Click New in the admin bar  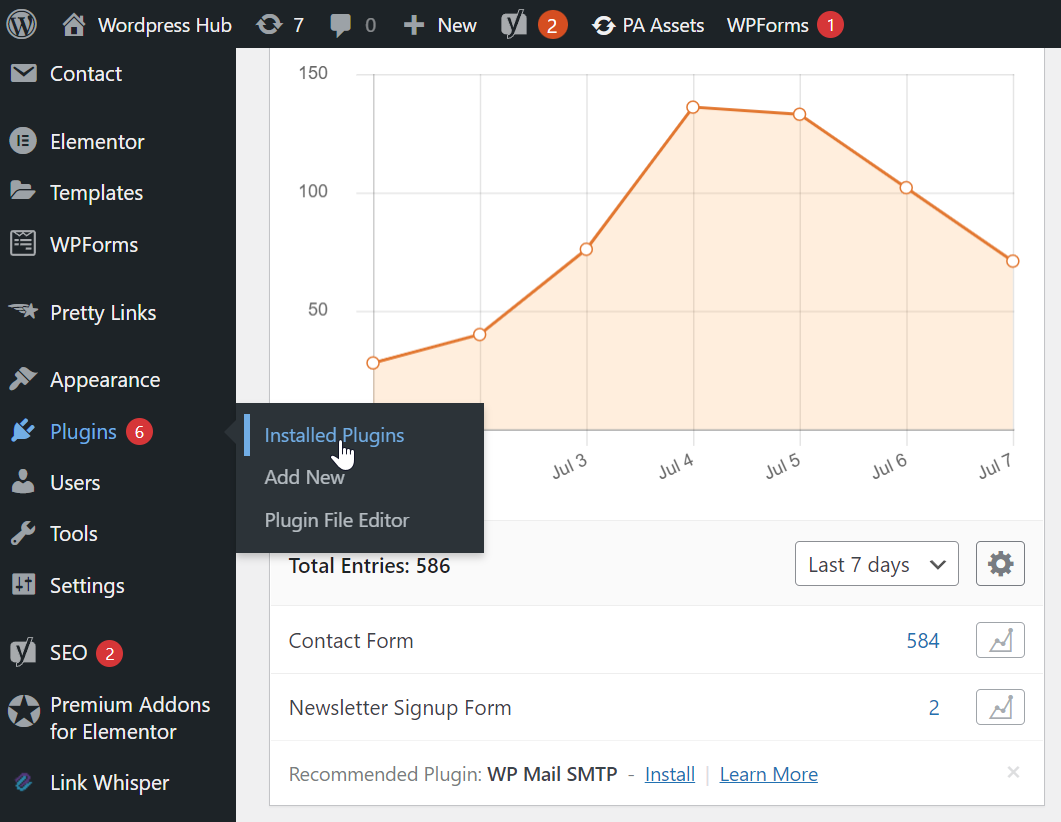(457, 25)
